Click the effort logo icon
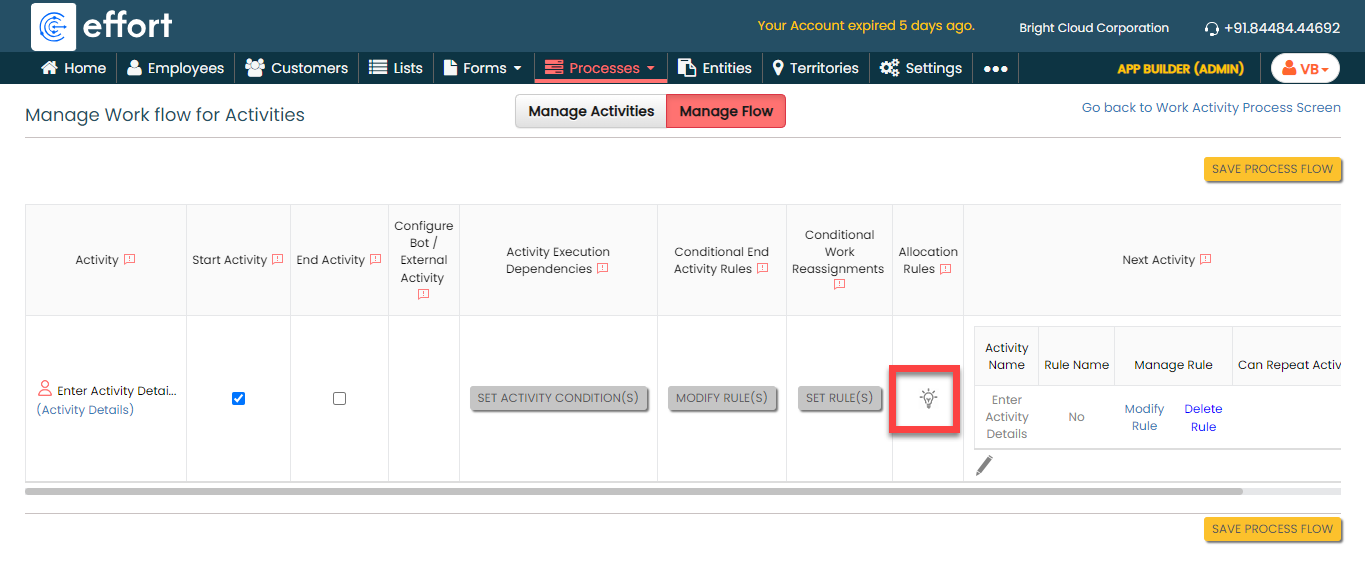This screenshot has width=1365, height=564. tap(54, 26)
